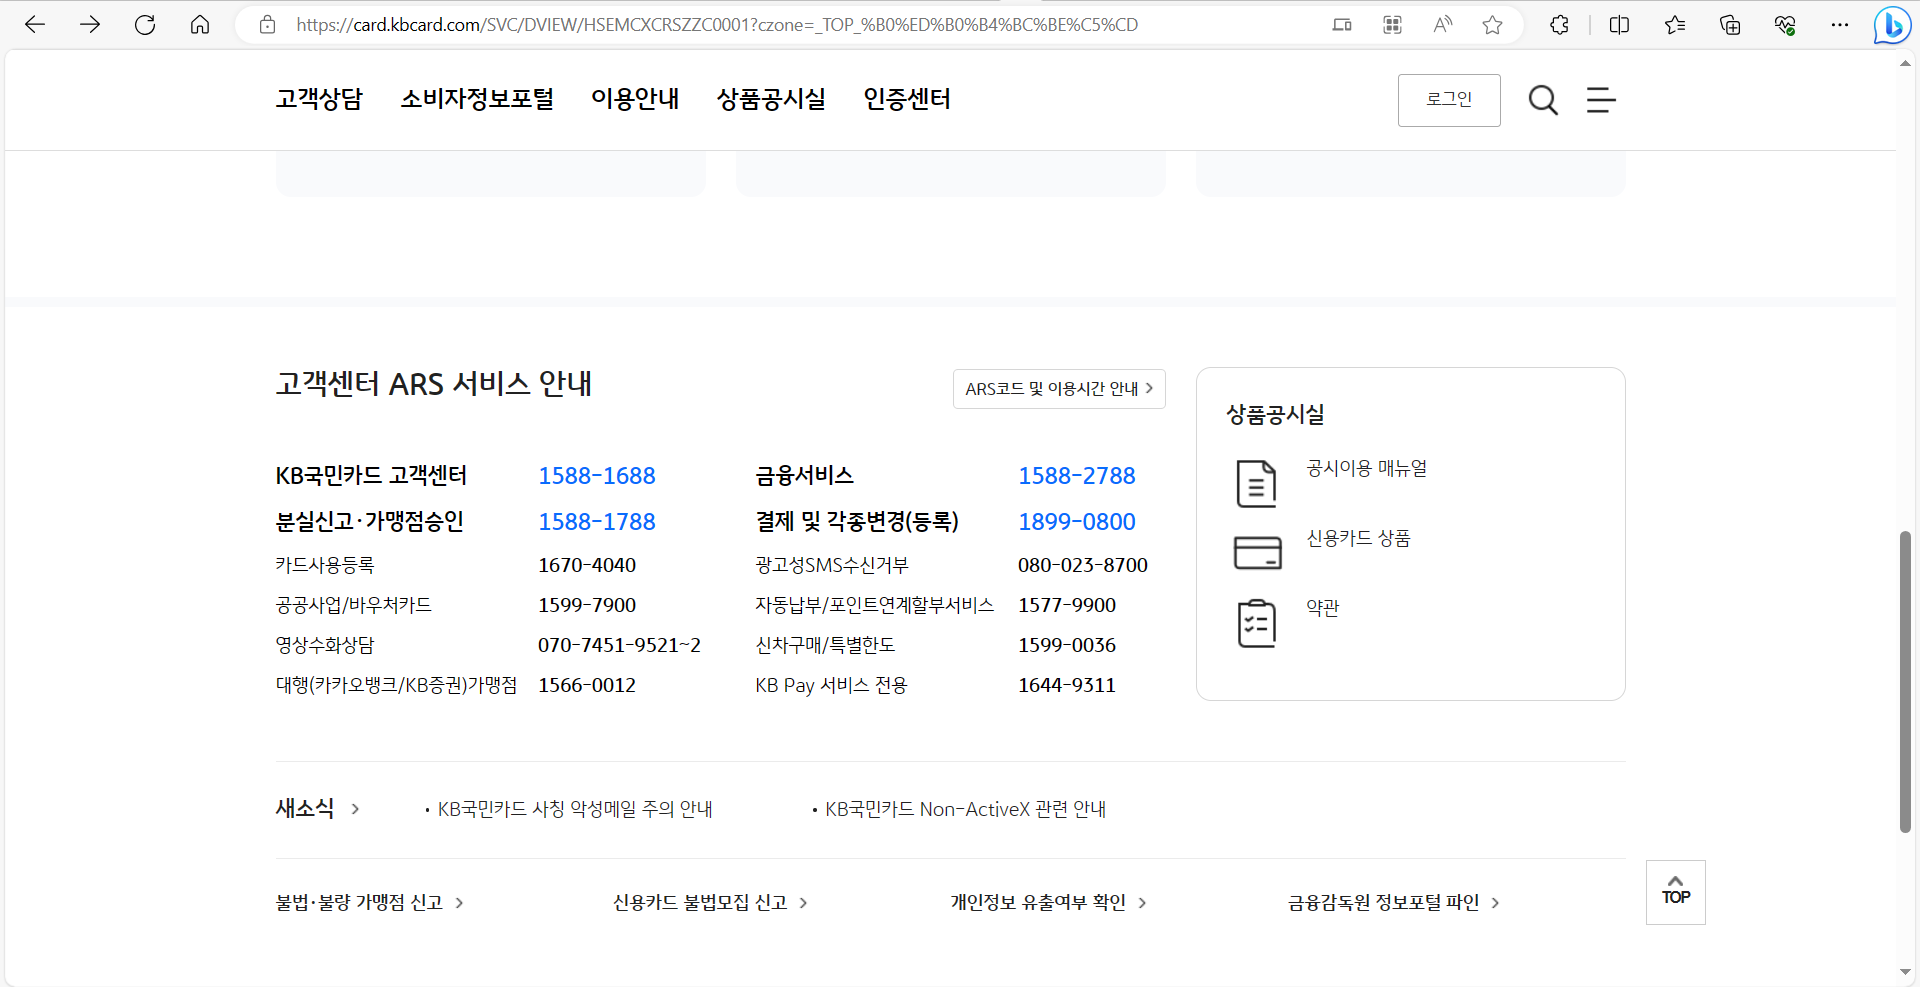Open 공시이용 매뉴얼 document icon
The image size is (1920, 987).
[x=1257, y=484]
